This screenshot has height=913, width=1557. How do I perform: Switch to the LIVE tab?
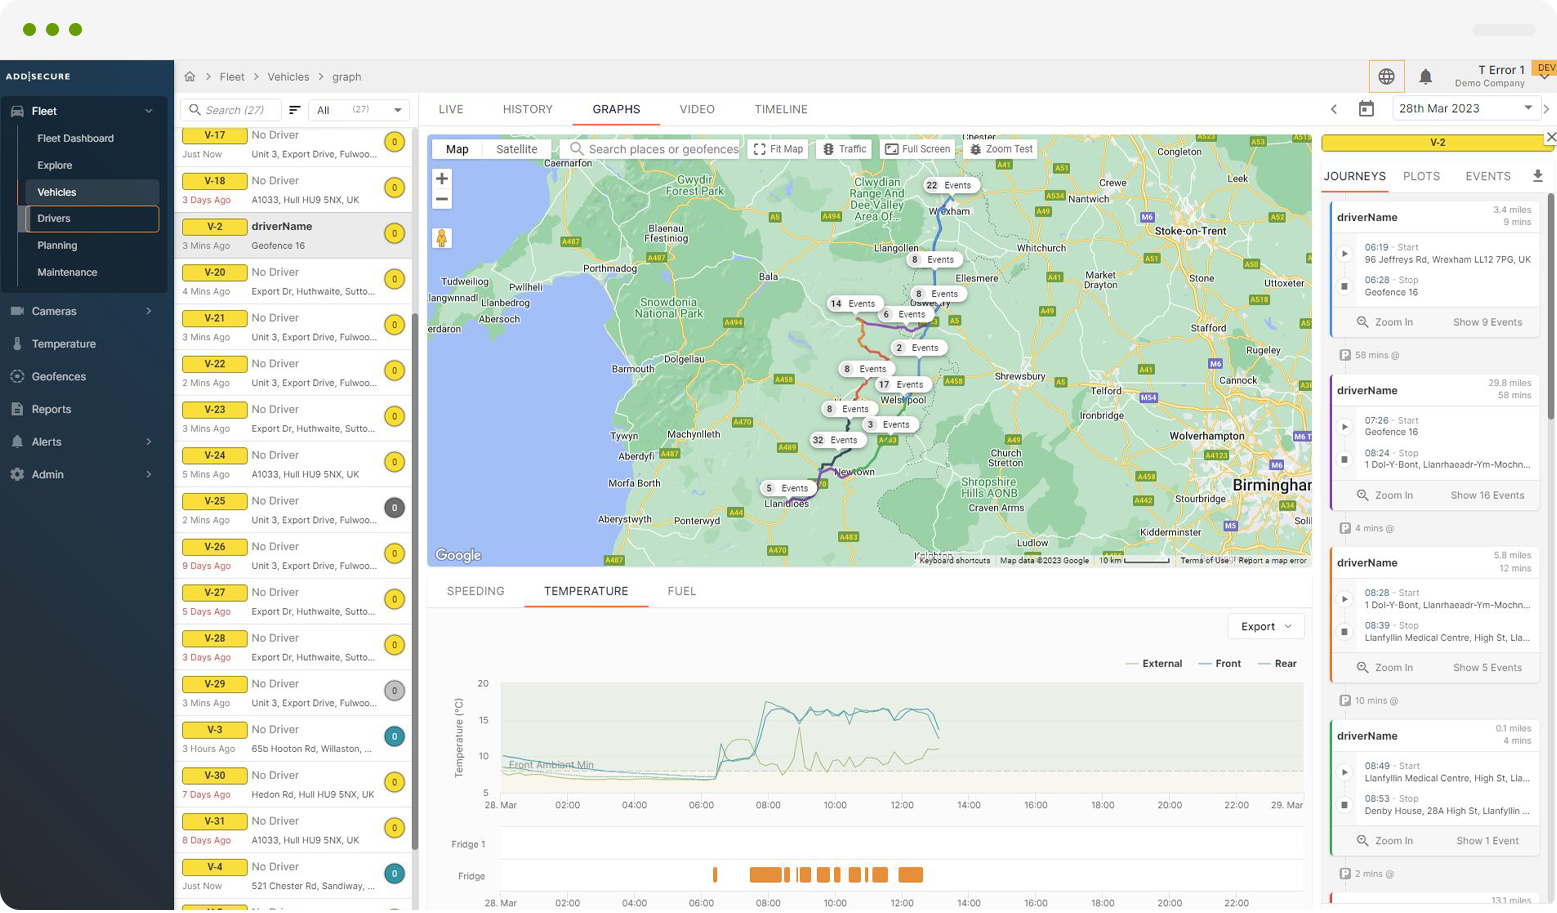pyautogui.click(x=451, y=109)
